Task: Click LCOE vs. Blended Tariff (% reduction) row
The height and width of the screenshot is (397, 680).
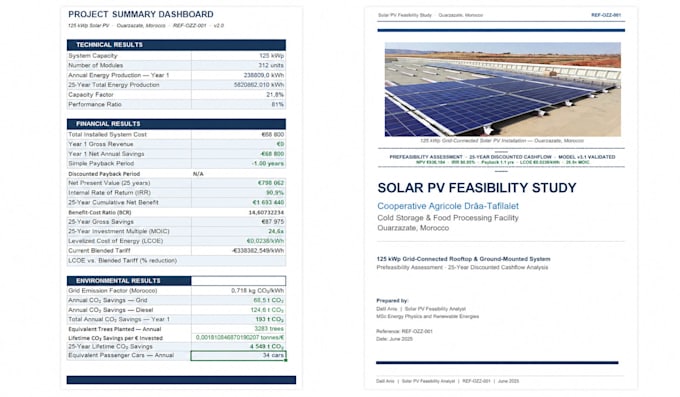Action: point(176,260)
